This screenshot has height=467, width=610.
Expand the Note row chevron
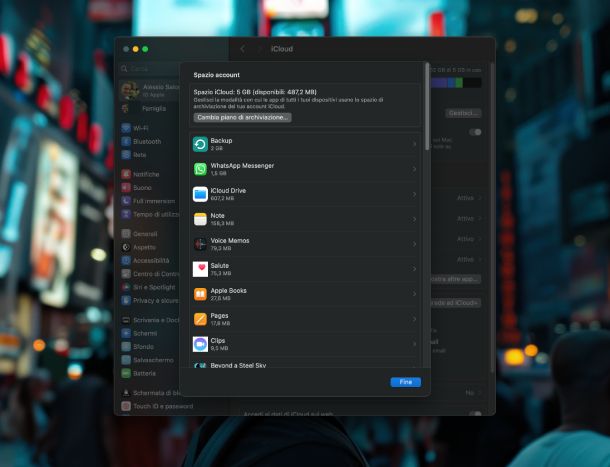(414, 219)
